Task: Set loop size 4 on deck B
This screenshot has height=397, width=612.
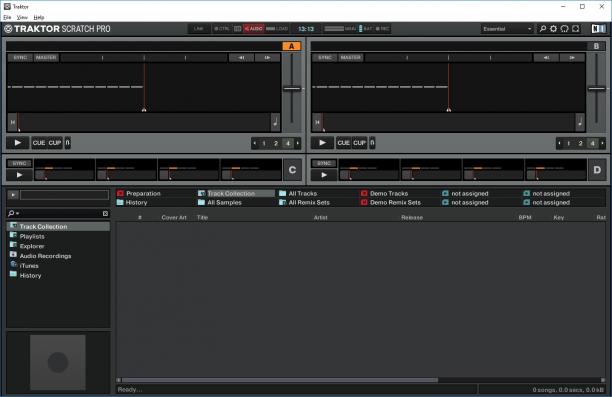Action: tap(592, 143)
